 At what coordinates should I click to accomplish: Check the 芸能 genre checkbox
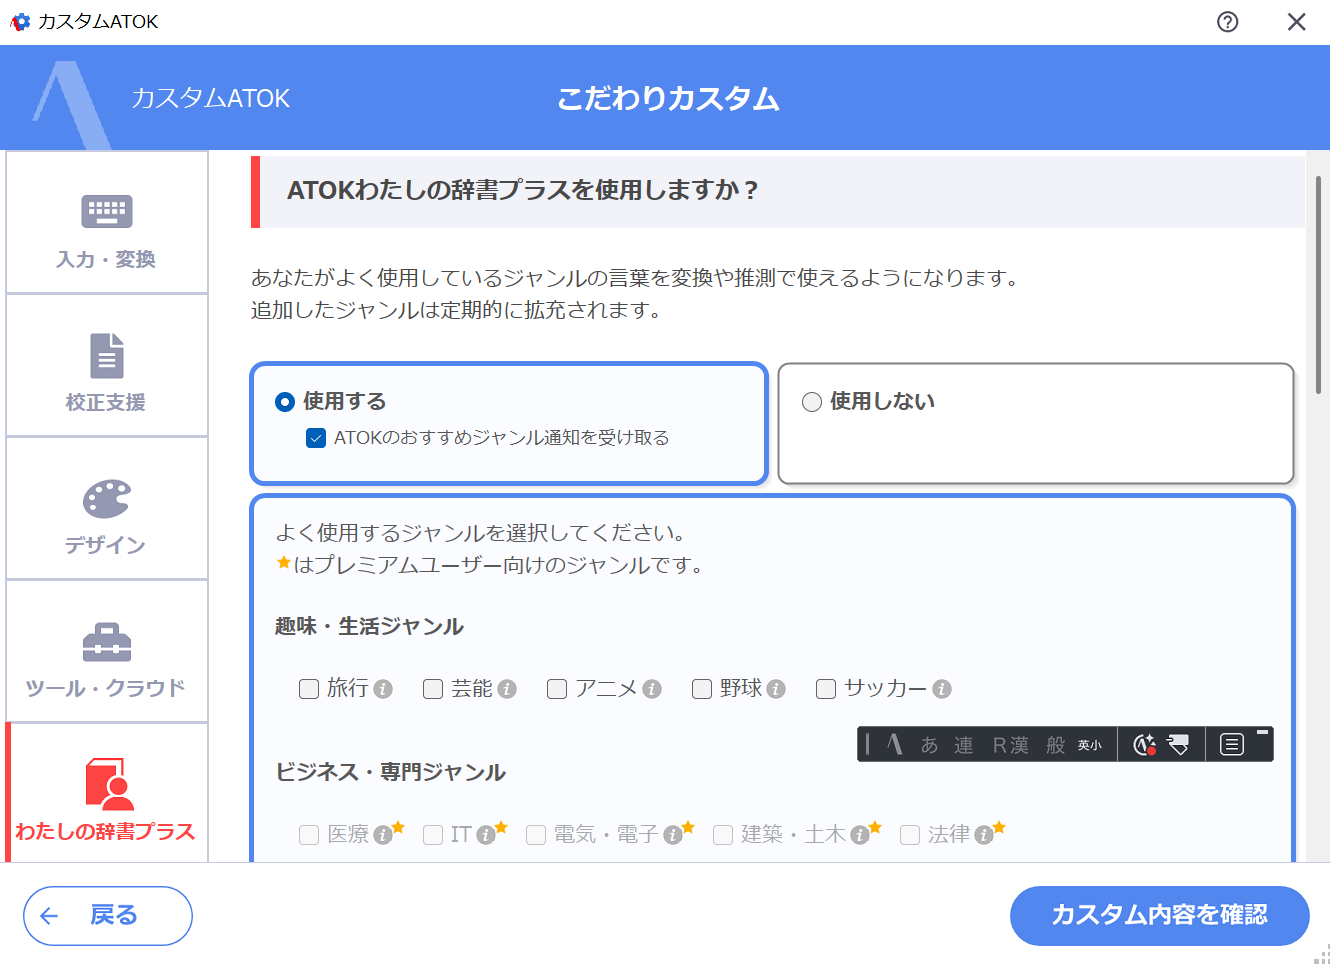coord(433,689)
